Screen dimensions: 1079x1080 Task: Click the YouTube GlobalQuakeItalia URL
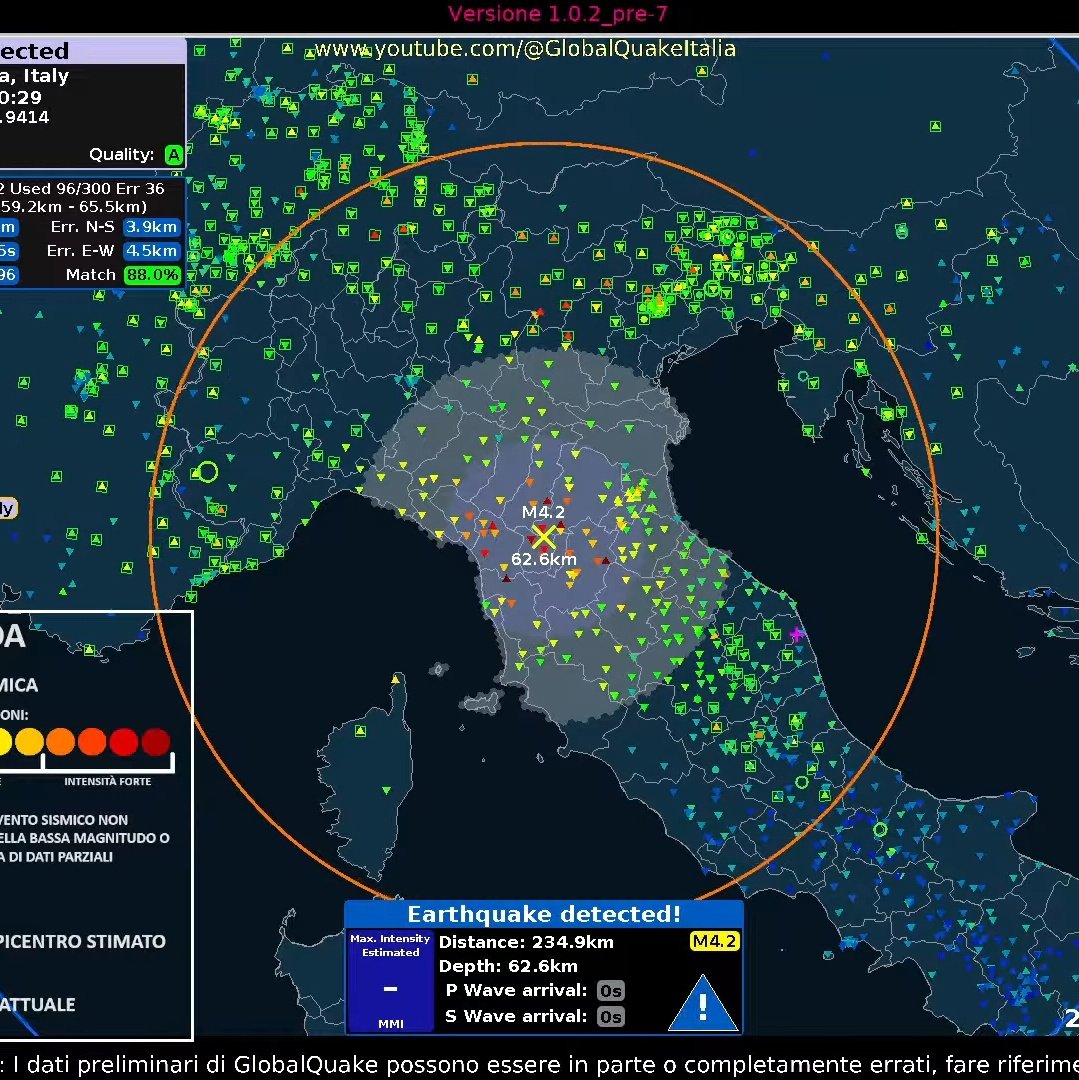pyautogui.click(x=525, y=49)
